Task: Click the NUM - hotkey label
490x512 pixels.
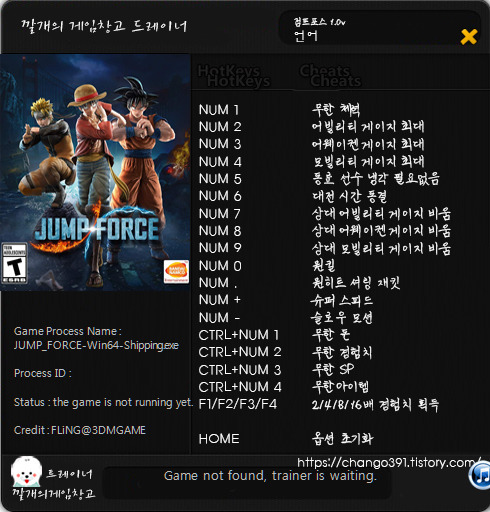Action: point(219,318)
